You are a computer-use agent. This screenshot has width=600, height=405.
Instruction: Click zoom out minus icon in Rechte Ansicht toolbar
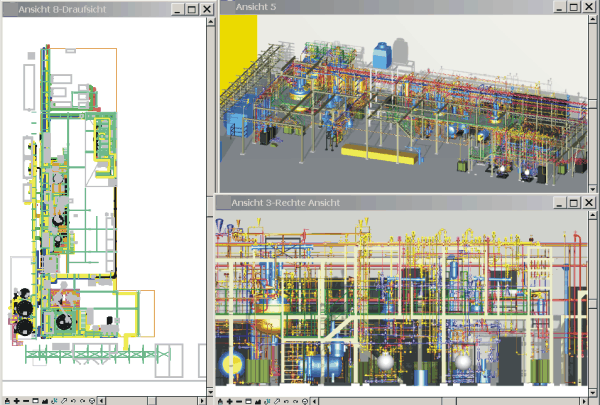pos(239,401)
